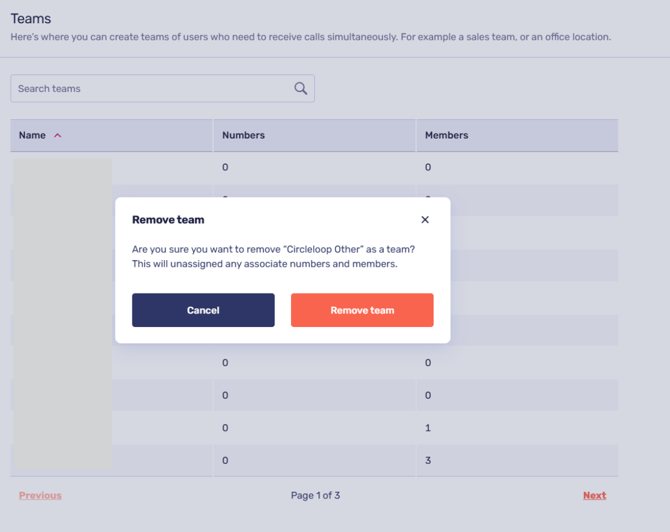Click the Name column header text
Image resolution: width=670 pixels, height=532 pixels.
[x=32, y=135]
